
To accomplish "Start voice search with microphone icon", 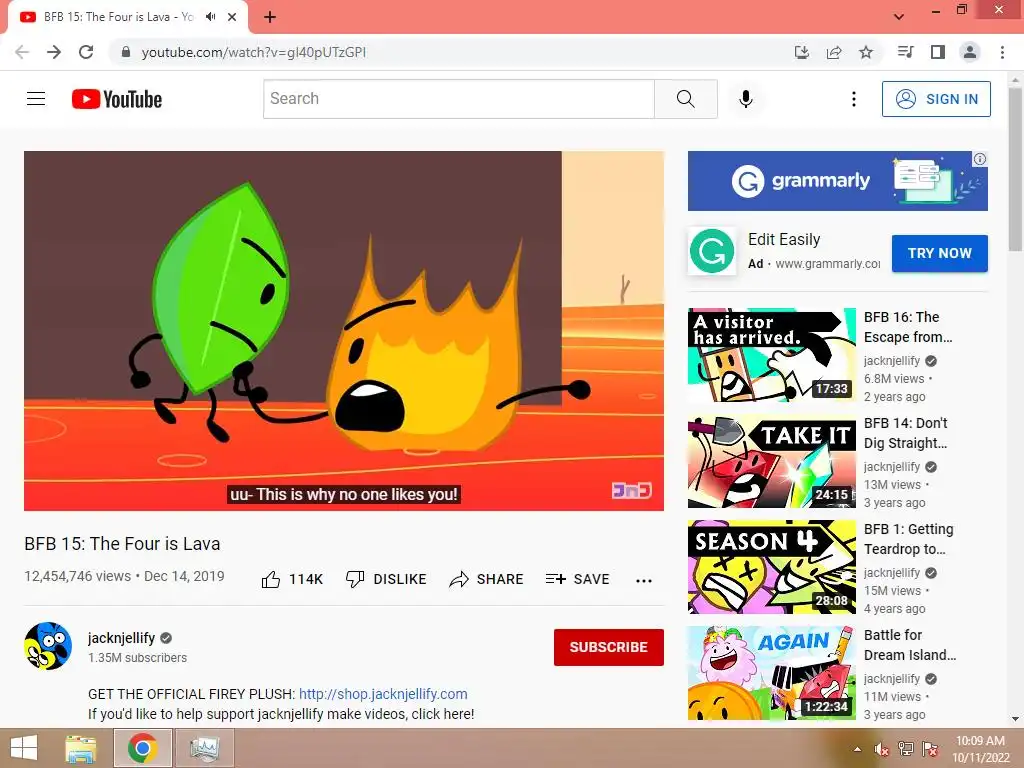I will 746,99.
